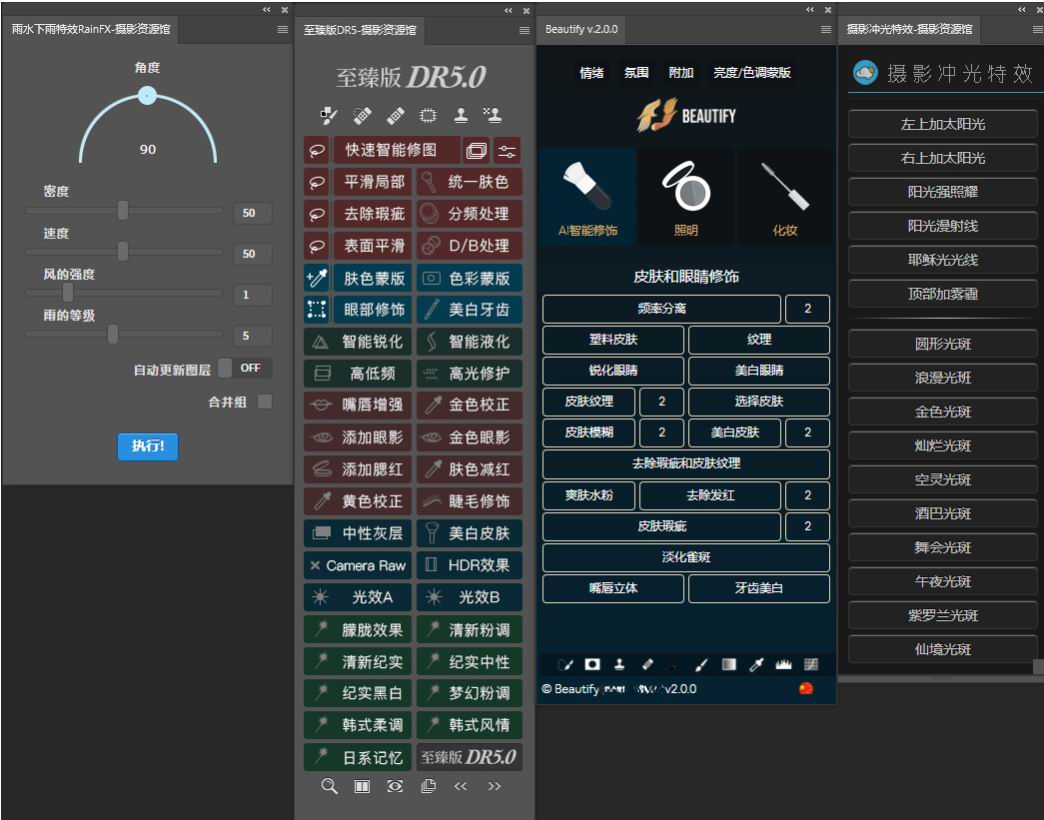1044x820 pixels.
Task: Click the clone stamp icon in DR5.0 toolbar
Action: [461, 115]
